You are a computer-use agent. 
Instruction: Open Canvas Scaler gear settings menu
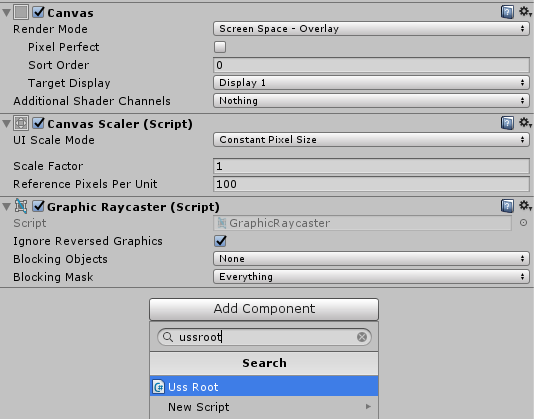[x=525, y=122]
